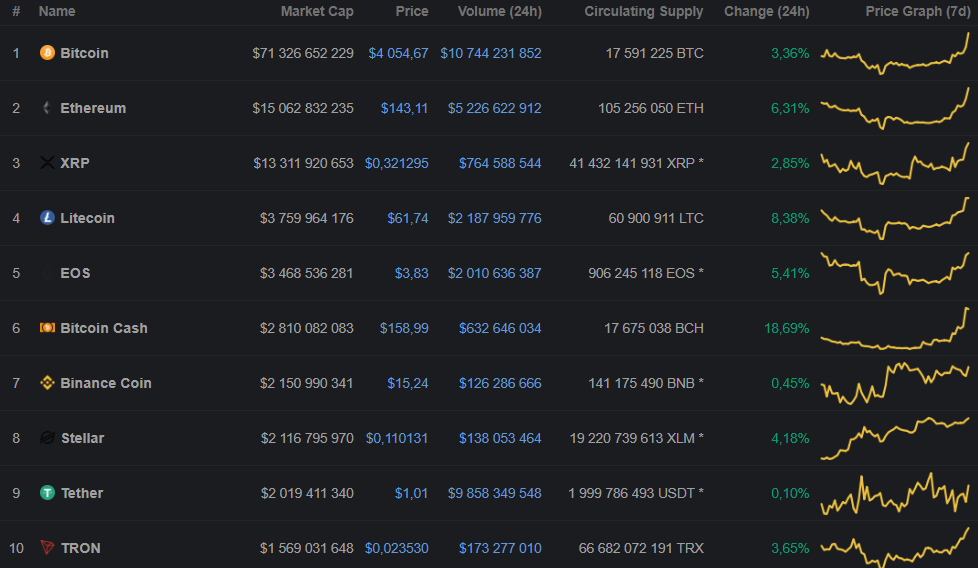Click the Bitcoin orange coin icon
The image size is (978, 568).
pyautogui.click(x=47, y=53)
